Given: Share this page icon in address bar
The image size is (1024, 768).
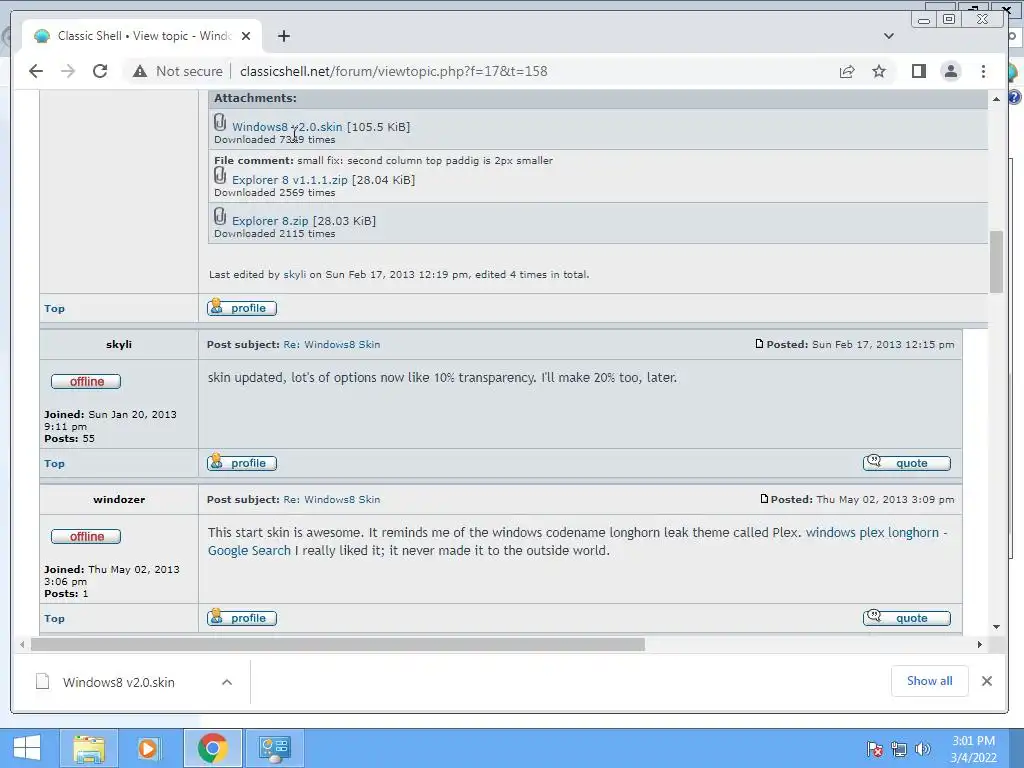Looking at the screenshot, I should pyautogui.click(x=847, y=71).
